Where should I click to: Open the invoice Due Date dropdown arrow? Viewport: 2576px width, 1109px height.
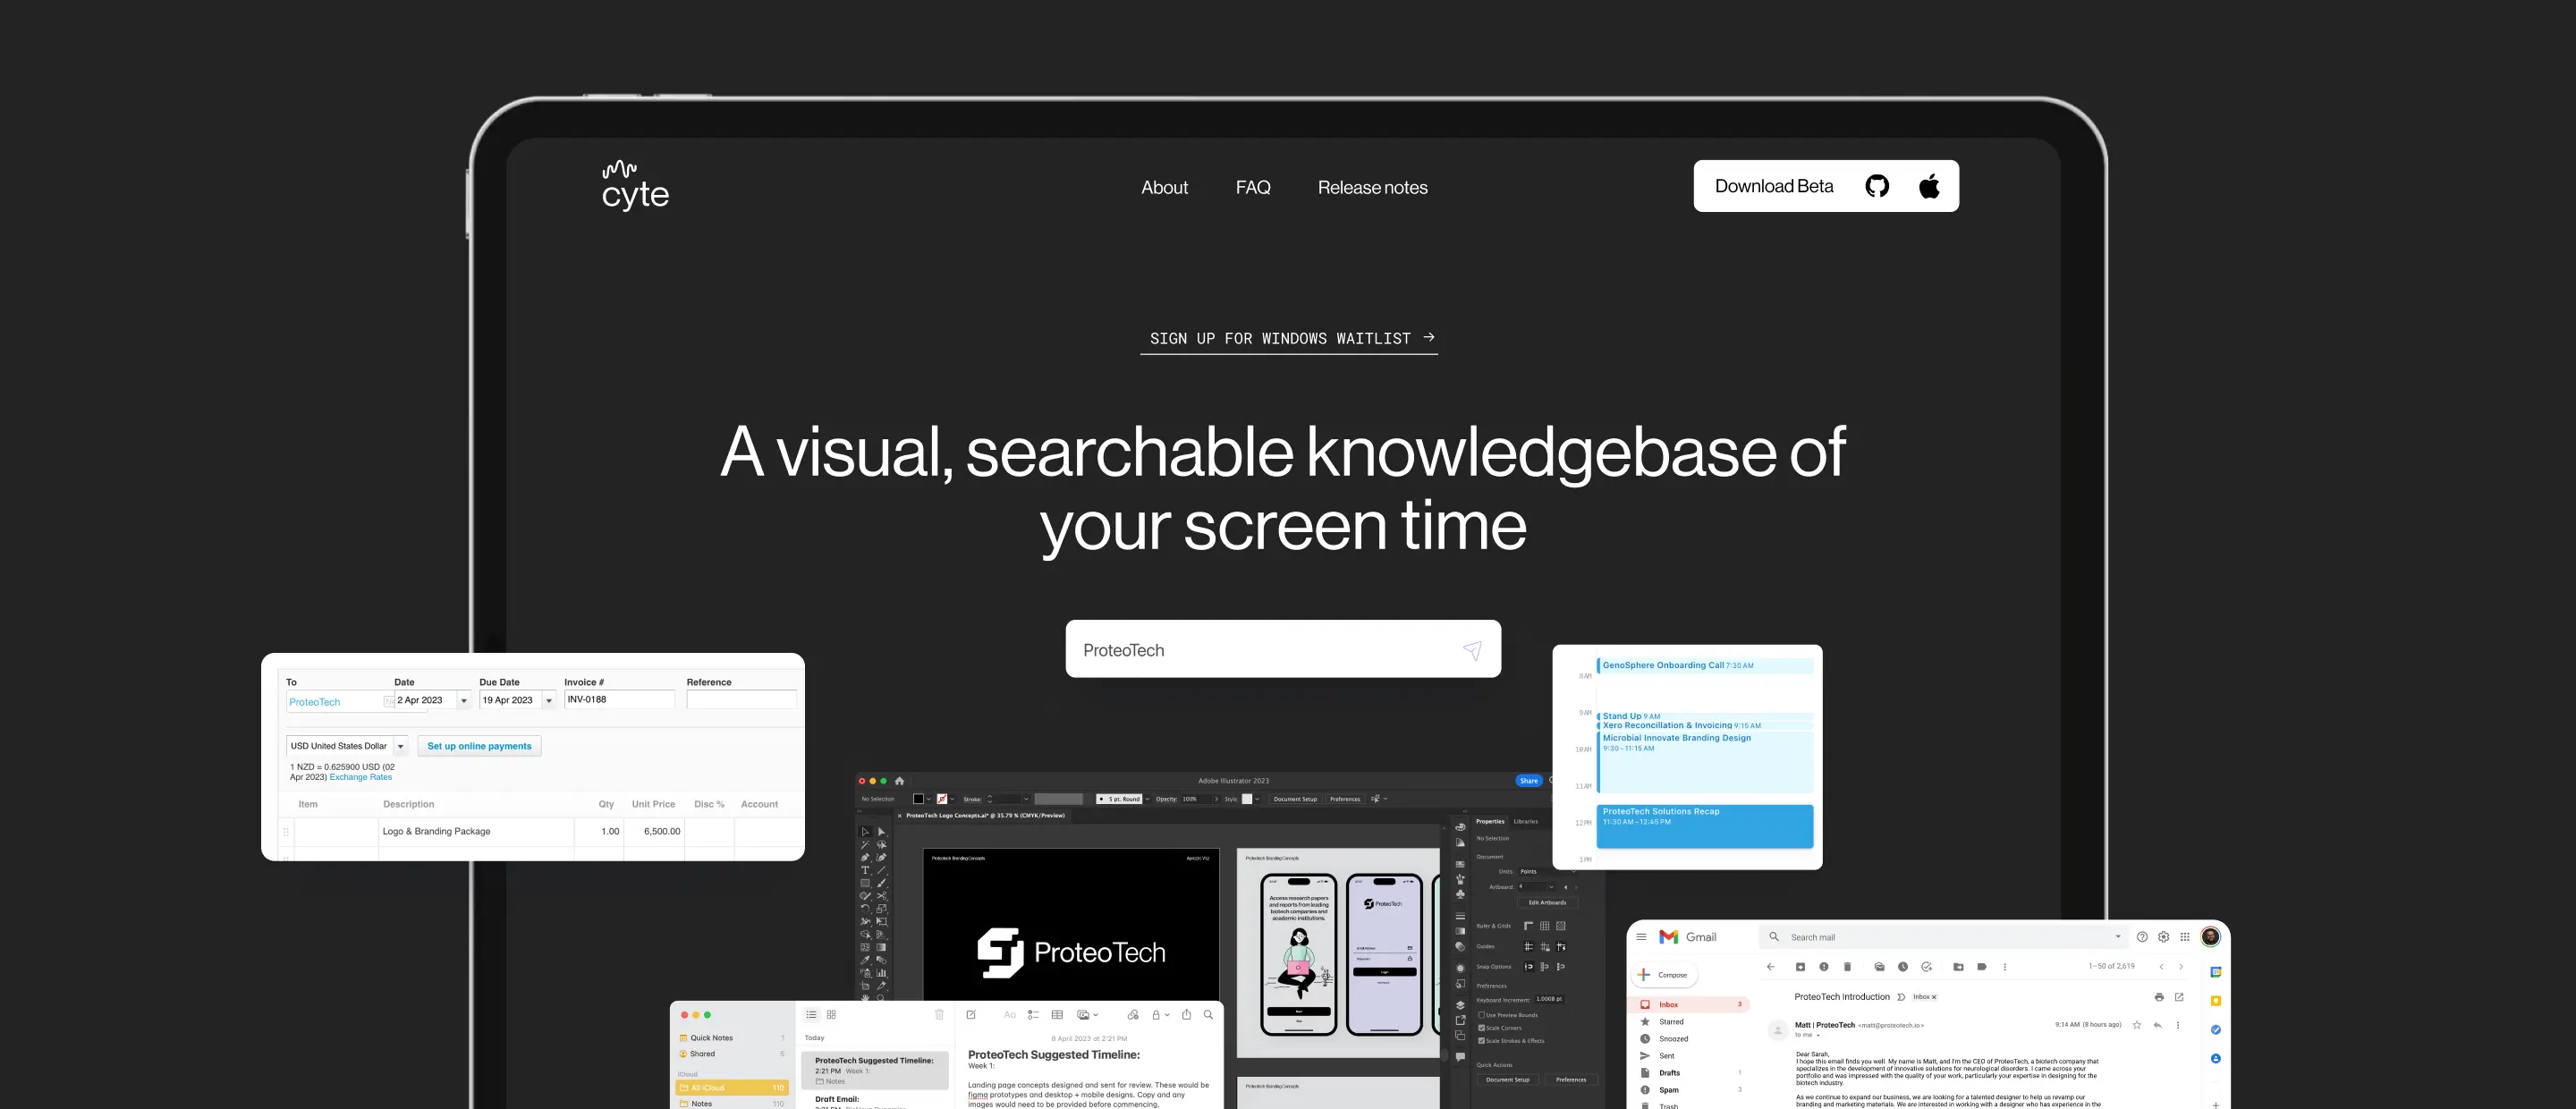[548, 701]
